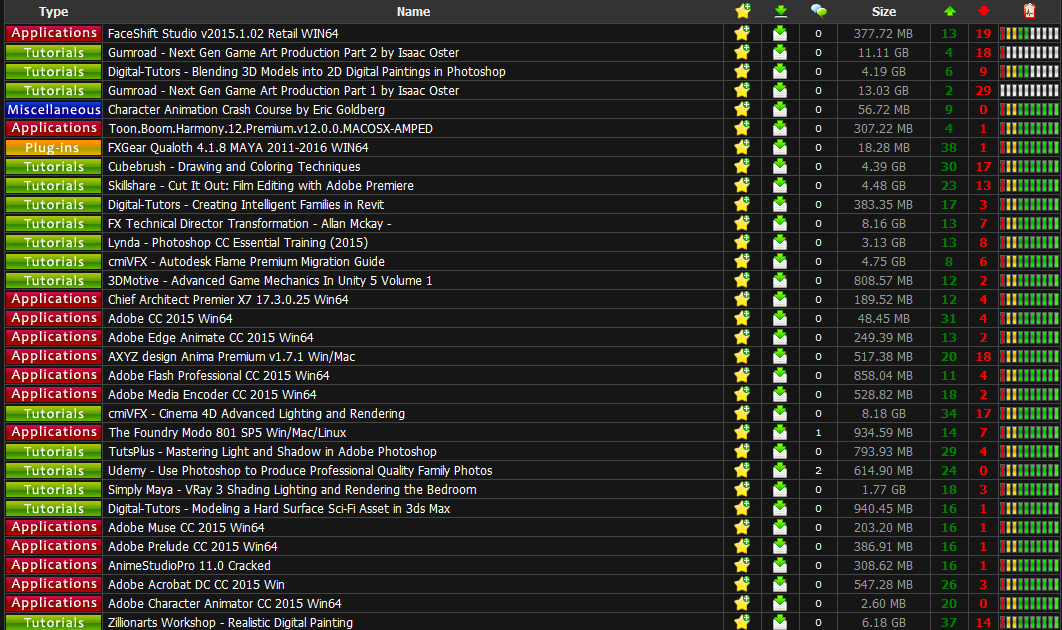Open Digital-Tutors Blending 3D Models link
The image size is (1062, 630).
point(306,71)
